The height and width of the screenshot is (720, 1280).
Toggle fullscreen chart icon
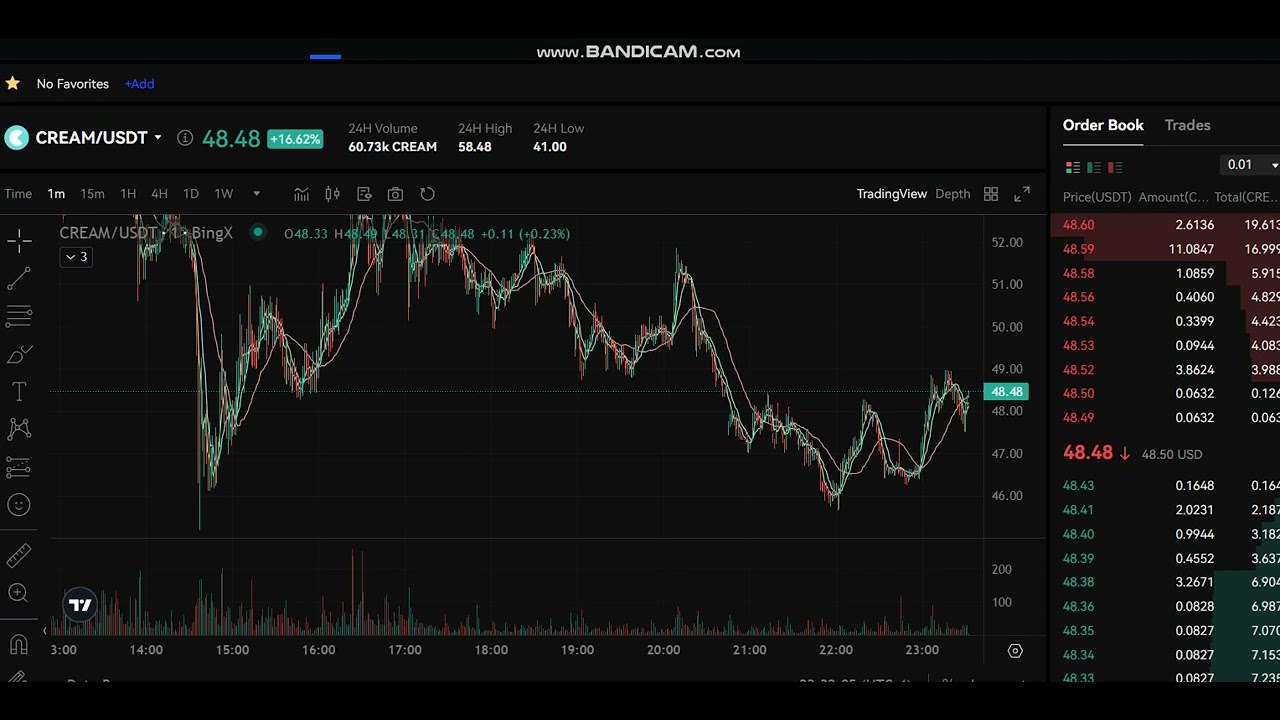tap(1022, 194)
